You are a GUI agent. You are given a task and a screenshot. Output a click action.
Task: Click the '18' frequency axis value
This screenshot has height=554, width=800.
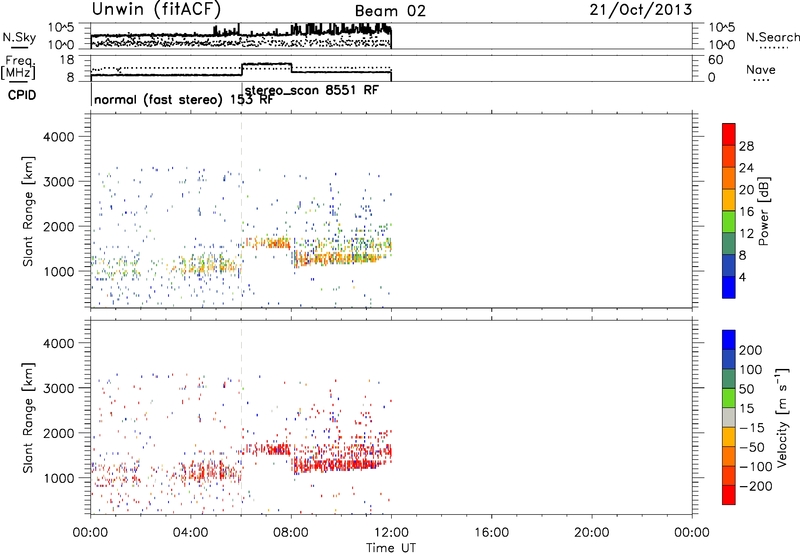pos(67,60)
